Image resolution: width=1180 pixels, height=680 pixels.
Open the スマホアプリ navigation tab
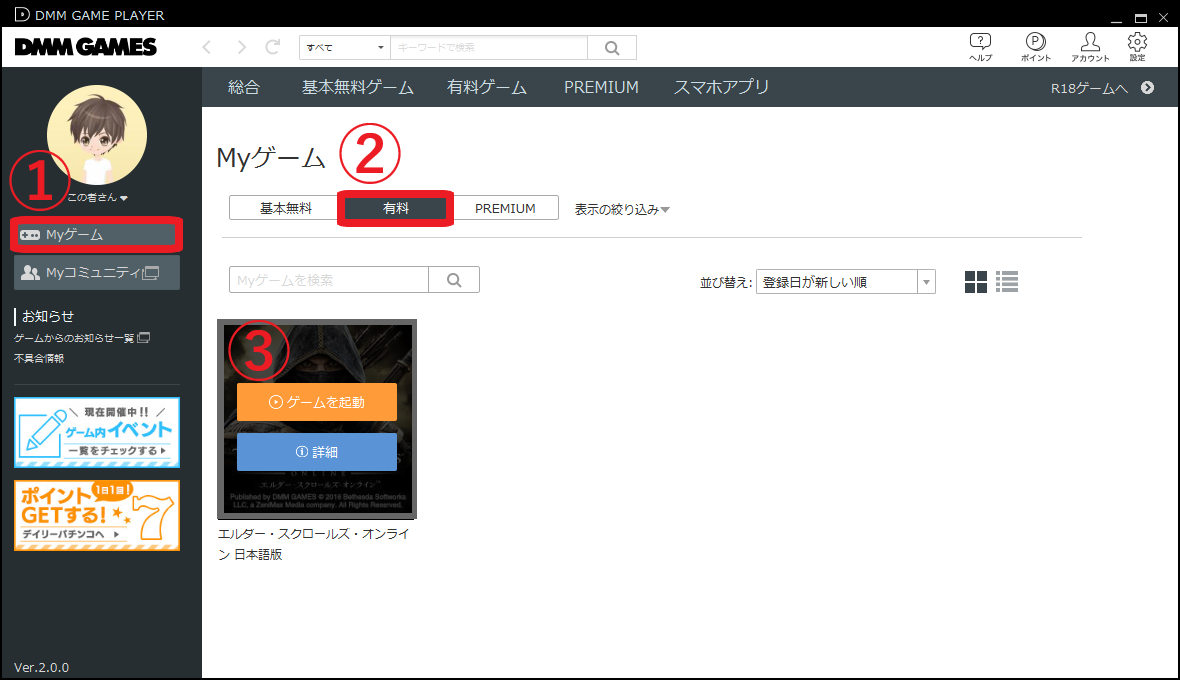click(x=721, y=87)
